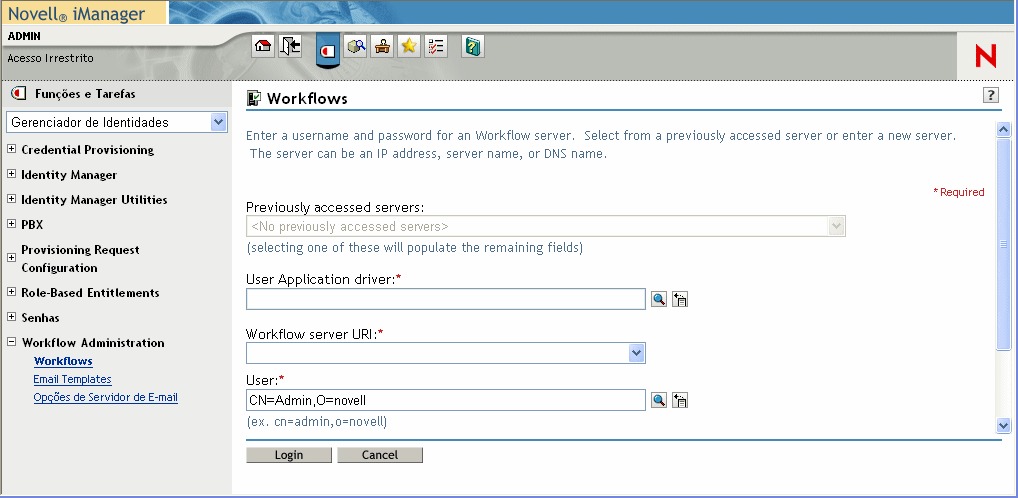Expand the Identity Manager role

pyautogui.click(x=11, y=174)
